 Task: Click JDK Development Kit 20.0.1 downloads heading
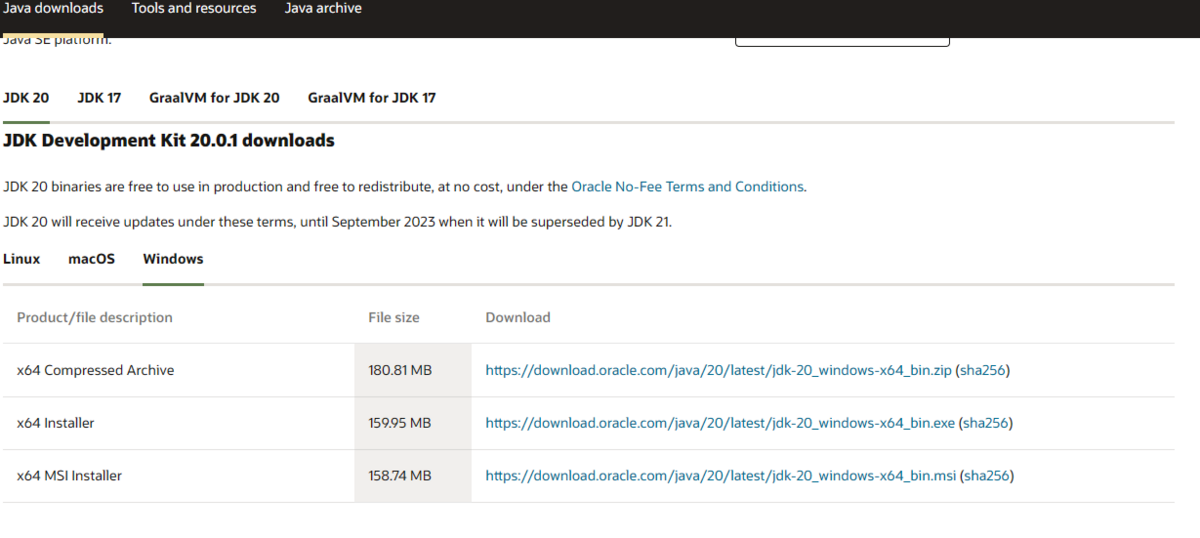(x=169, y=141)
